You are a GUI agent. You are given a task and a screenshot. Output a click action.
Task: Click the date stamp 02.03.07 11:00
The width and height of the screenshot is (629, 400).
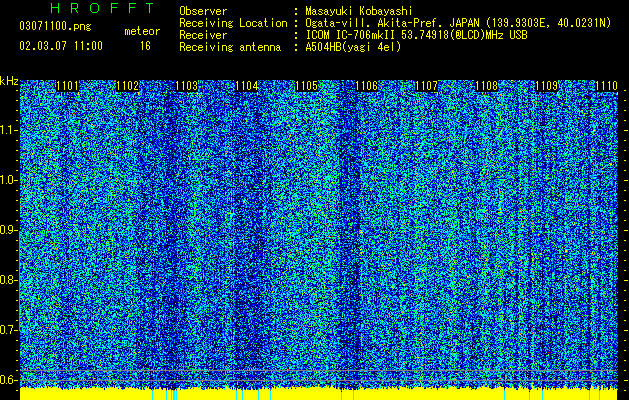[x=61, y=46]
